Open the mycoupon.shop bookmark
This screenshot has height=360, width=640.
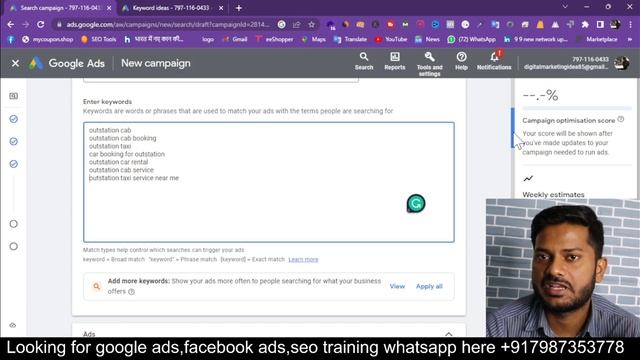pyautogui.click(x=48, y=40)
